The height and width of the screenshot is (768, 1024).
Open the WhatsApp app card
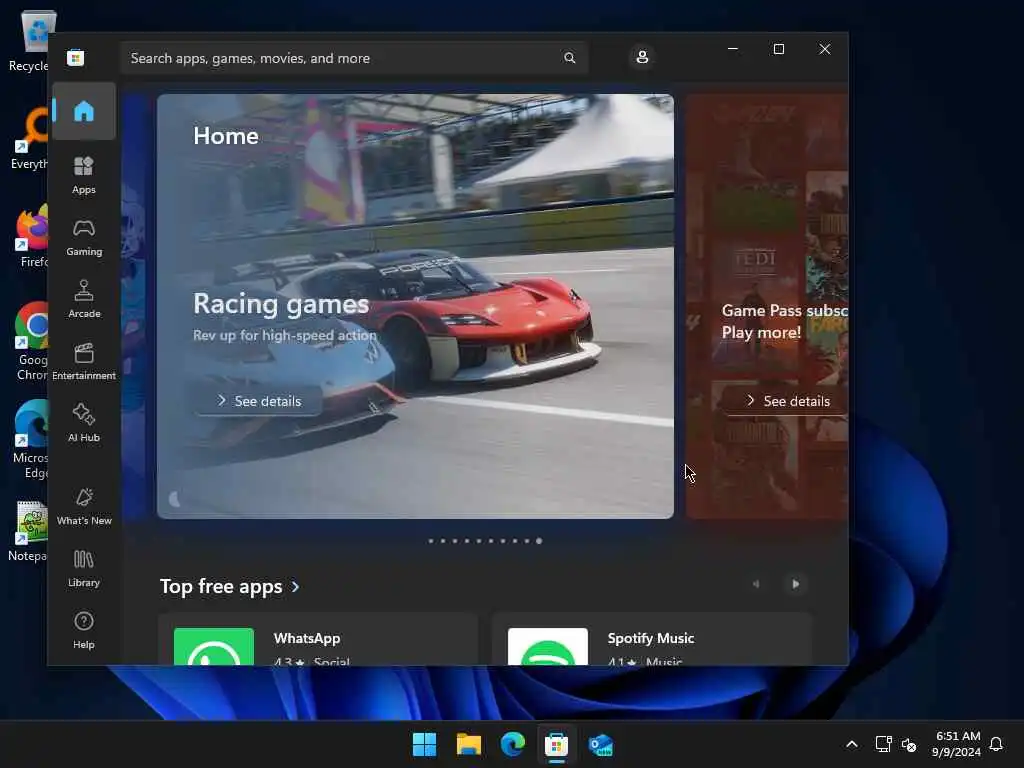click(318, 639)
